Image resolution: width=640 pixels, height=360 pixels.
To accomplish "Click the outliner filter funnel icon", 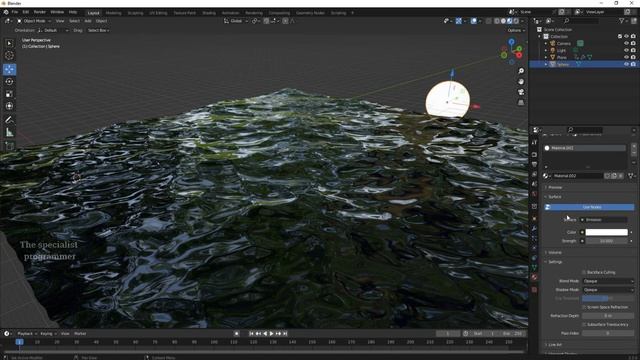I will pyautogui.click(x=622, y=21).
